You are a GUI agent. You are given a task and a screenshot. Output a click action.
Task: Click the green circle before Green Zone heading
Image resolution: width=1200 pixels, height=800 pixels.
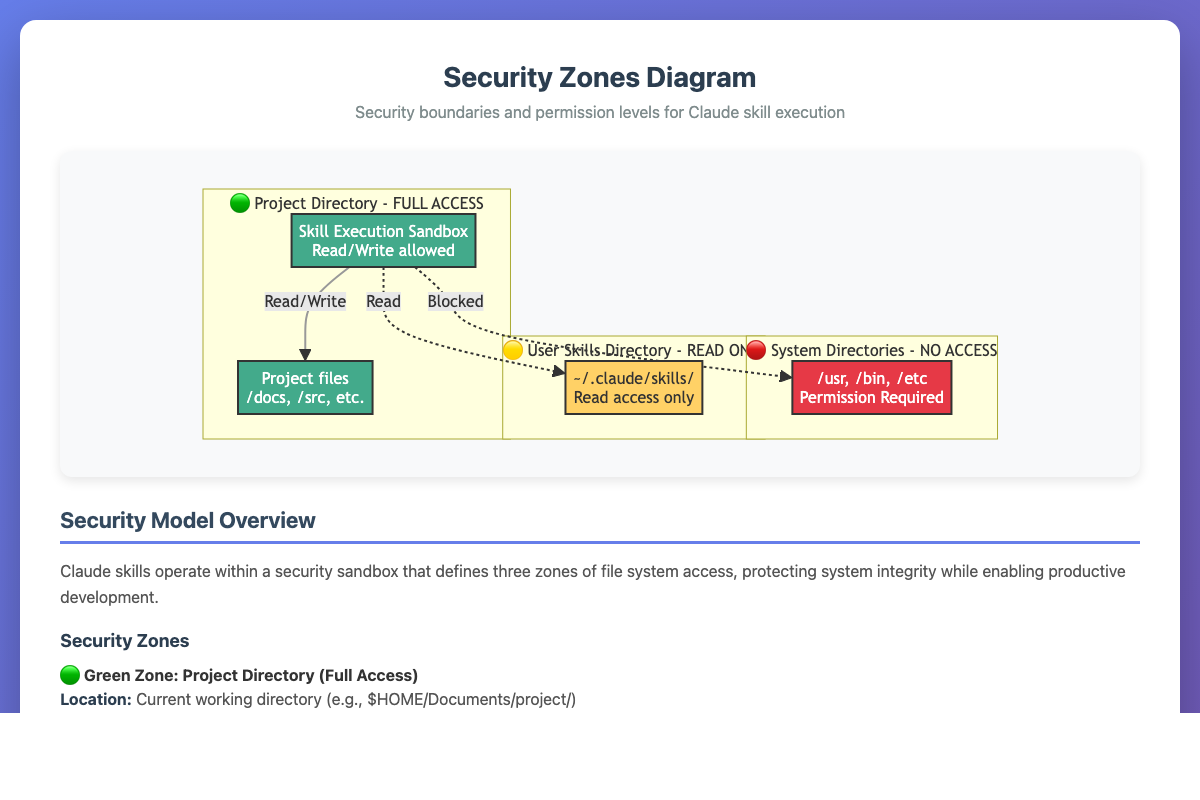pos(70,675)
